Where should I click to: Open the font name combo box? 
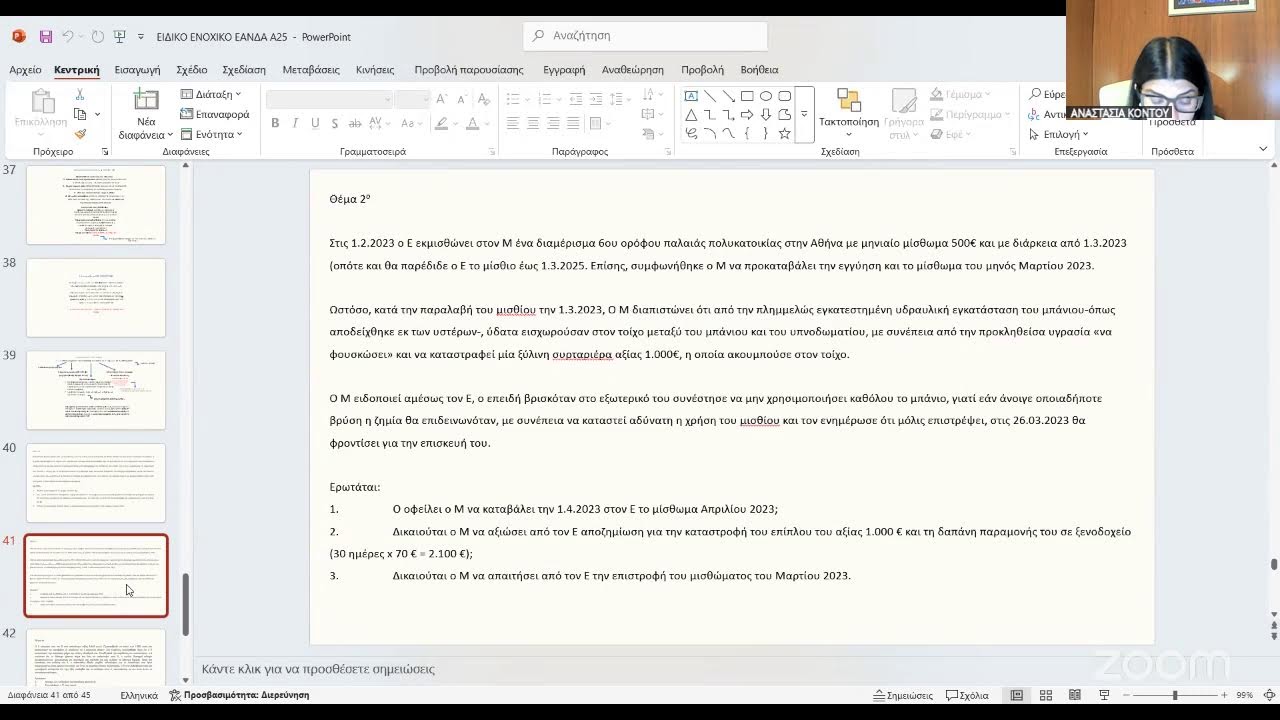pyautogui.click(x=329, y=99)
